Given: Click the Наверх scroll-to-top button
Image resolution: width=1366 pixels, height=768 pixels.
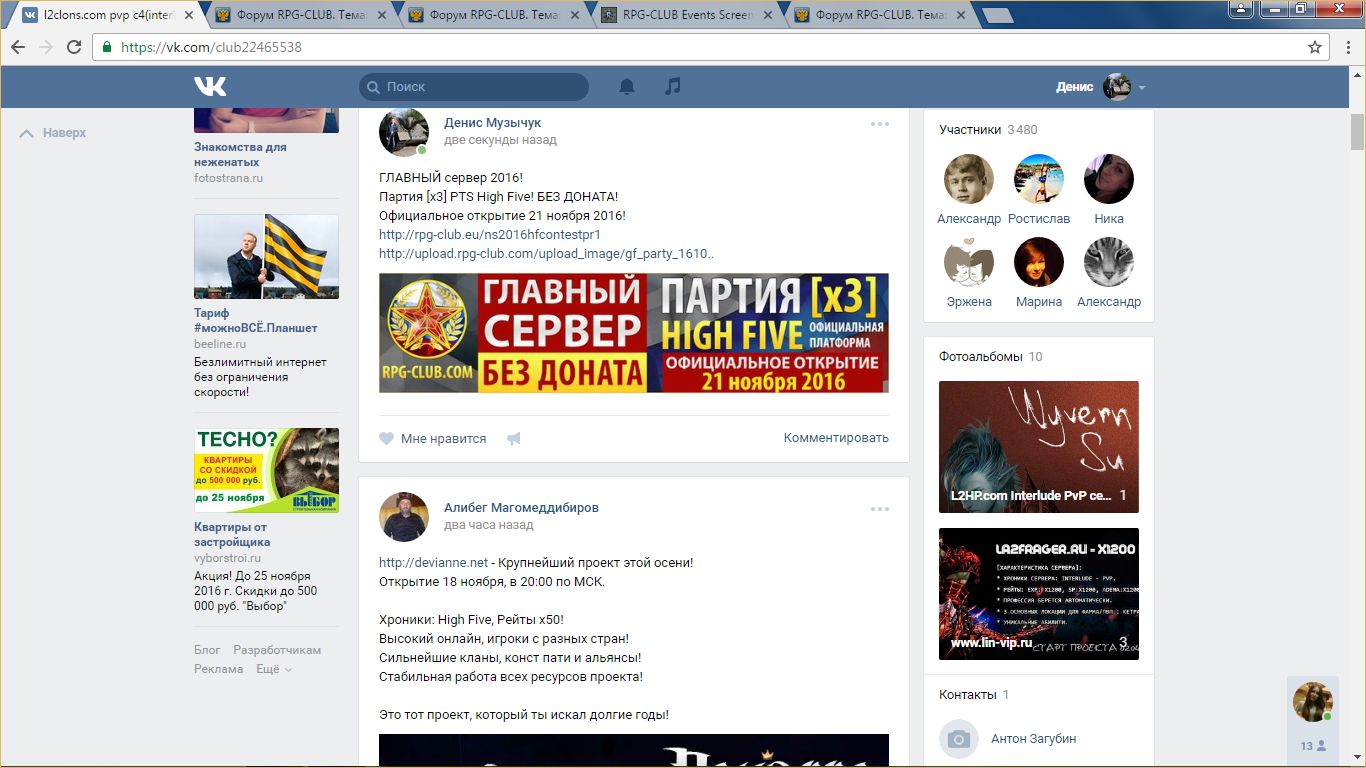Looking at the screenshot, I should (54, 133).
